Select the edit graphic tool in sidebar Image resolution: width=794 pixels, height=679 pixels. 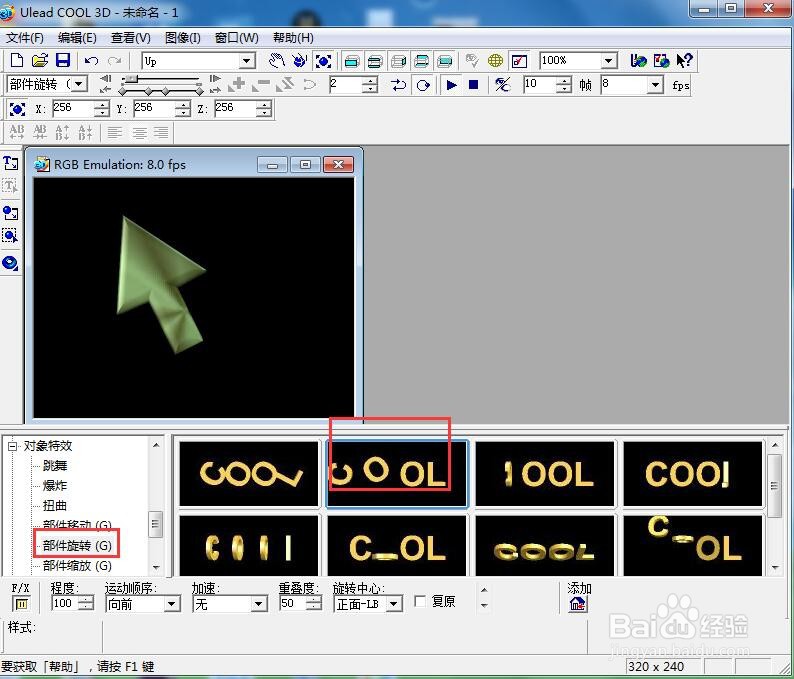11,236
